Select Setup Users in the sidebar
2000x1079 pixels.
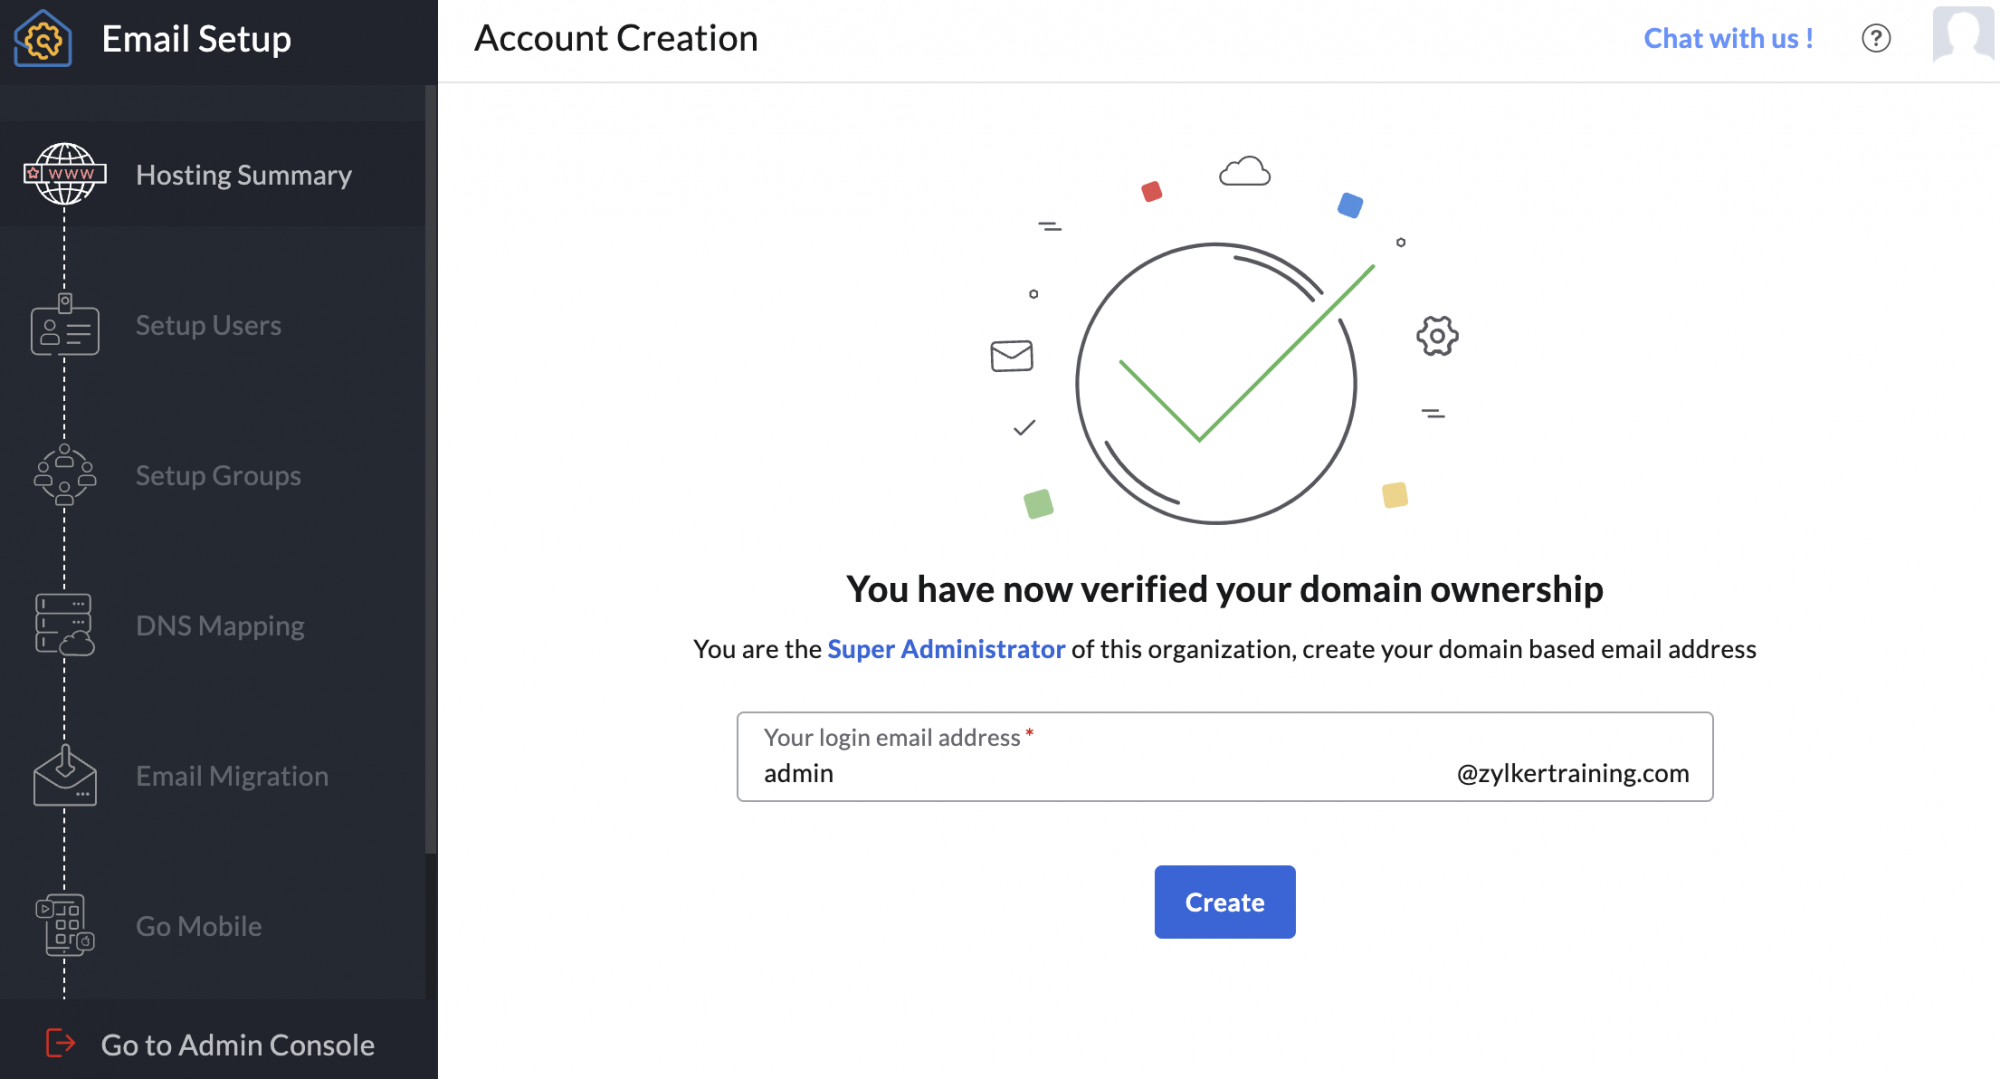click(208, 325)
